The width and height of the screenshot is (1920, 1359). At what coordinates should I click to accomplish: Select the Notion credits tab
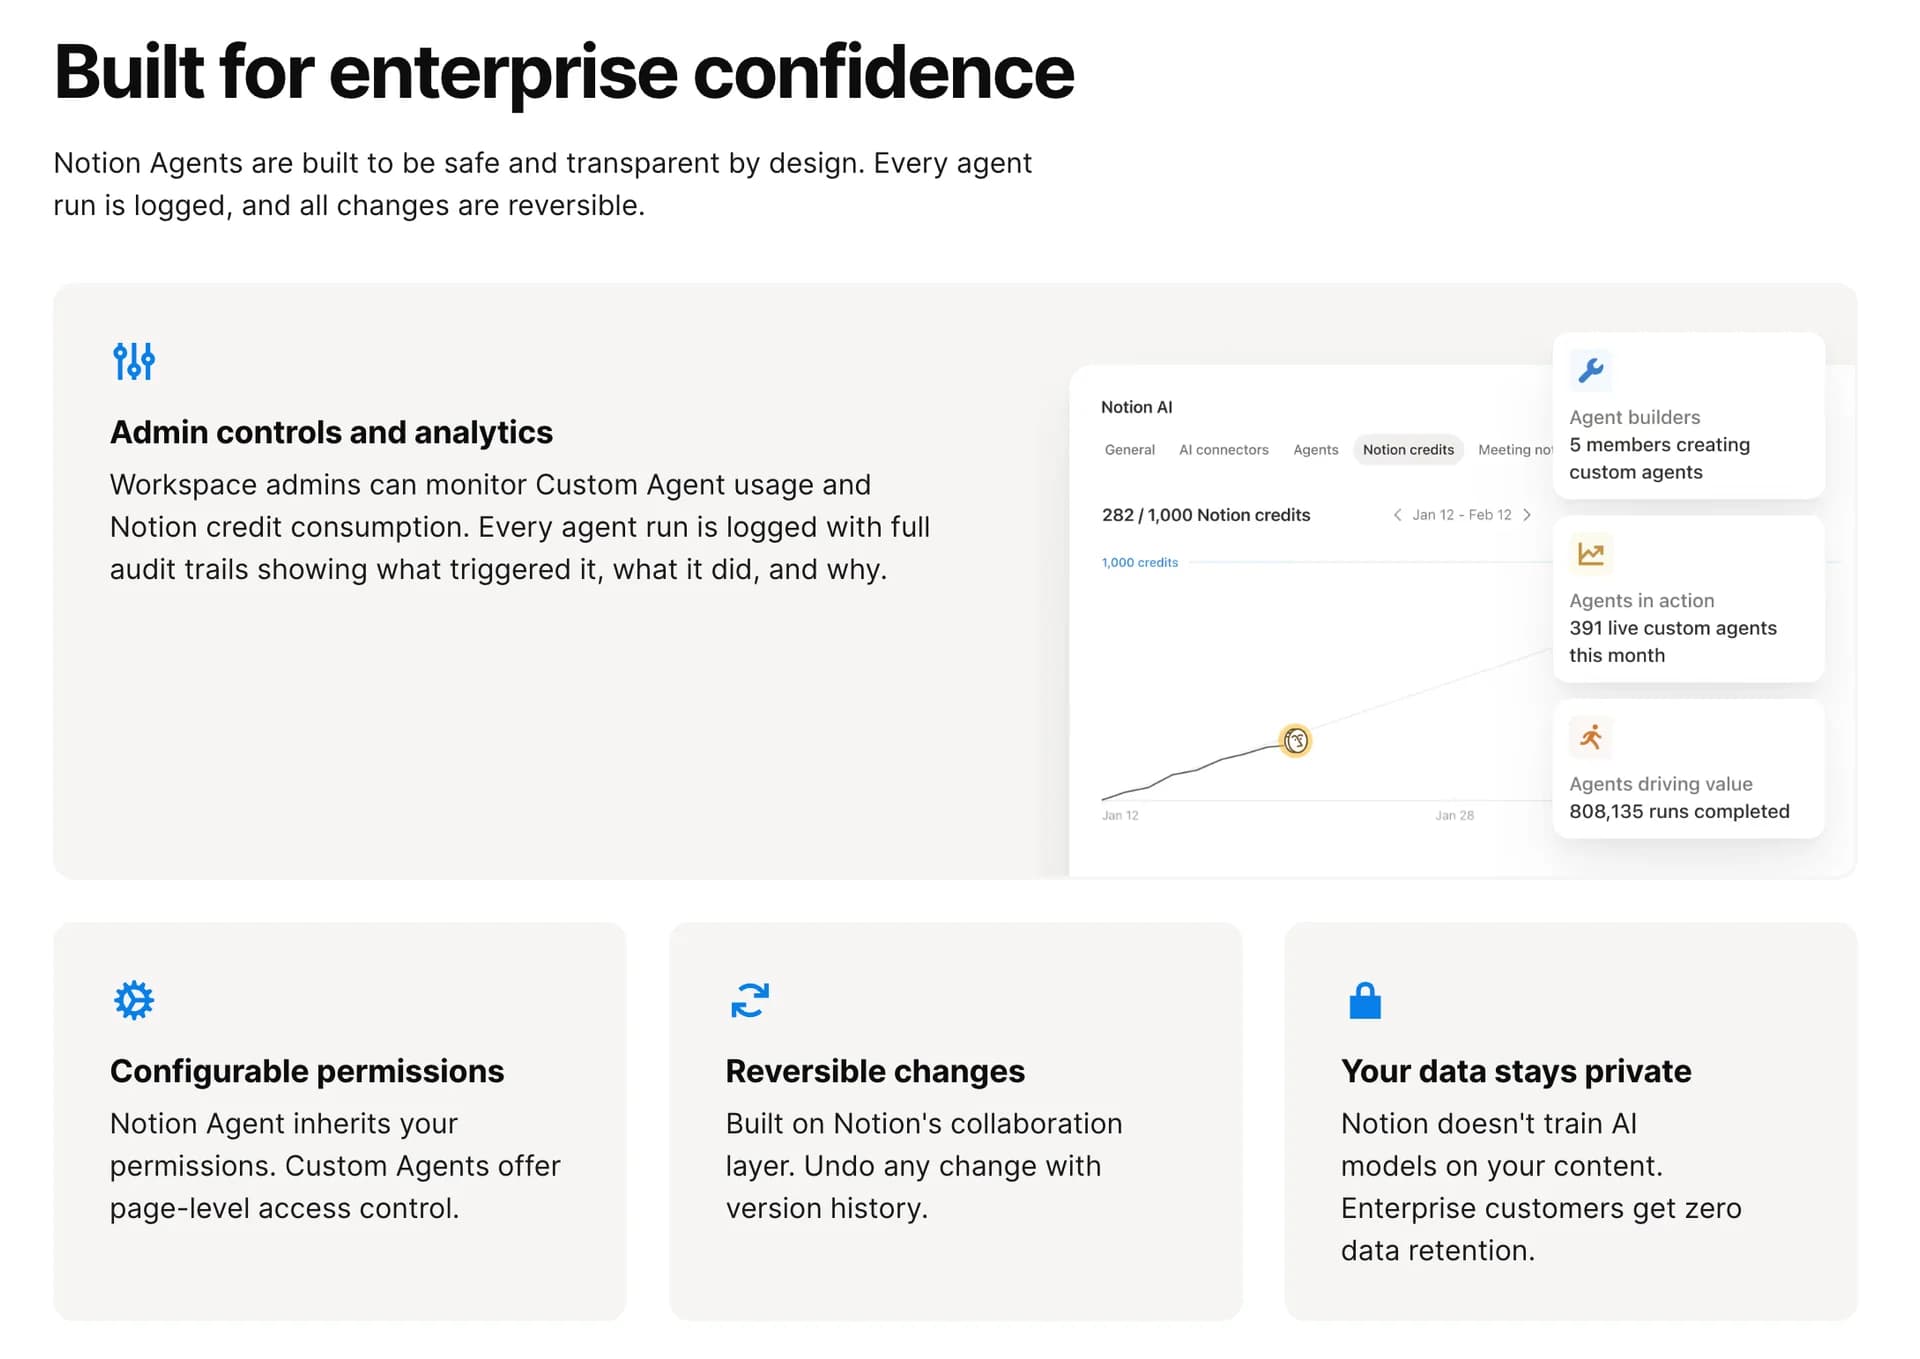tap(1408, 450)
